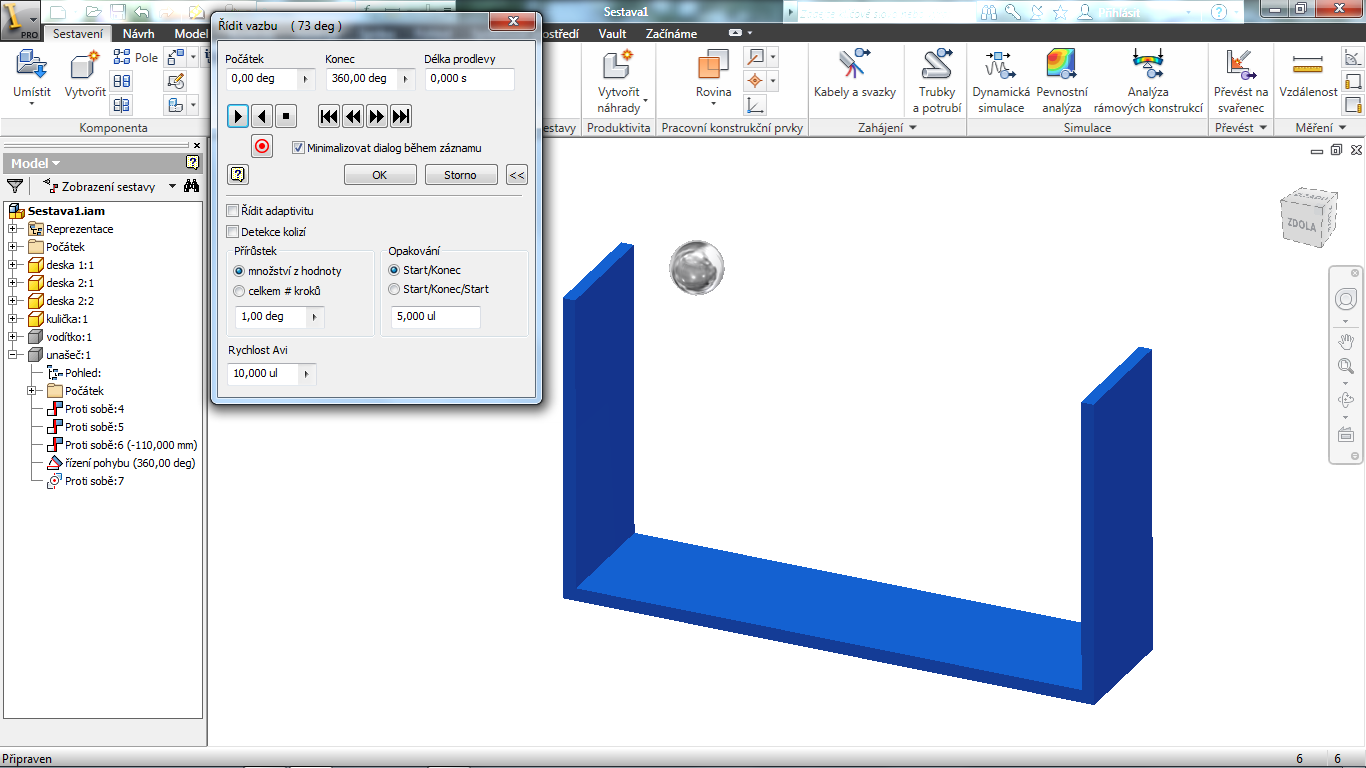This screenshot has width=1366, height=768.
Task: Expand the Reprezentace tree node
Action: point(14,229)
